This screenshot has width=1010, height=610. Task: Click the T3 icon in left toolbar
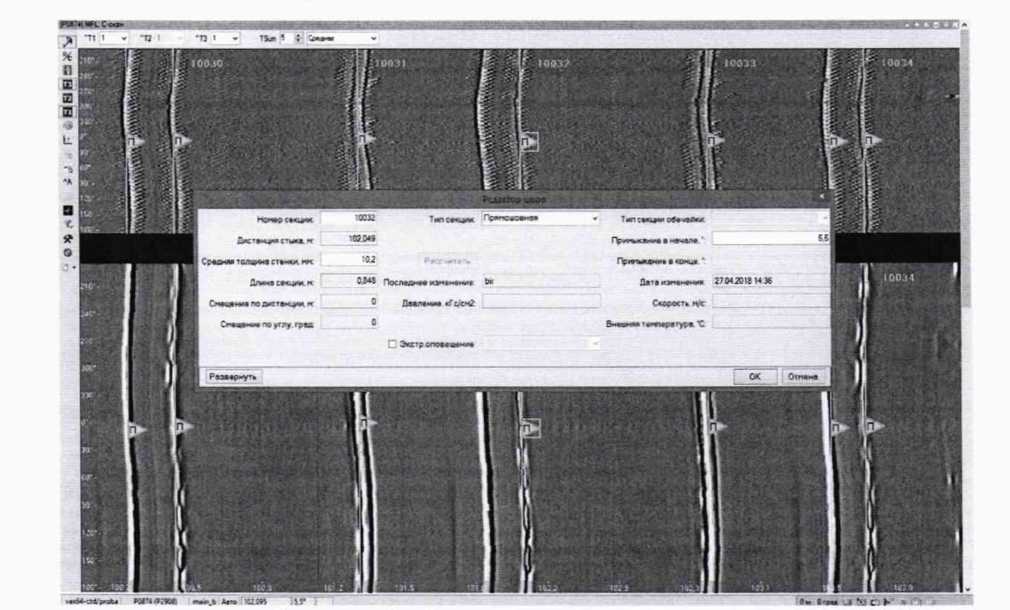click(x=68, y=112)
